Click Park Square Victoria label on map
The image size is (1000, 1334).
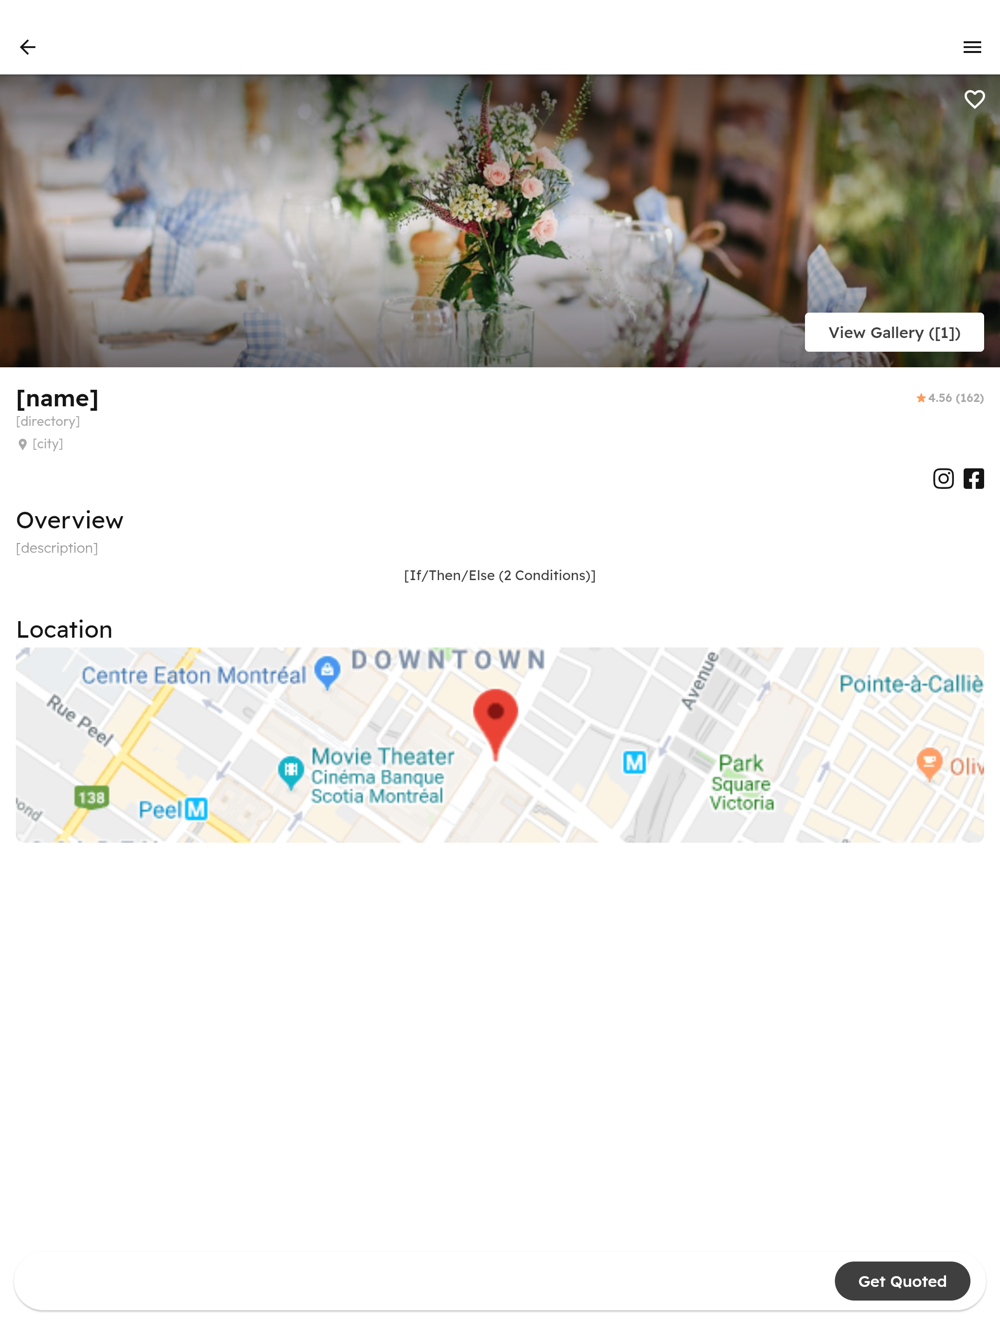pyautogui.click(x=742, y=783)
